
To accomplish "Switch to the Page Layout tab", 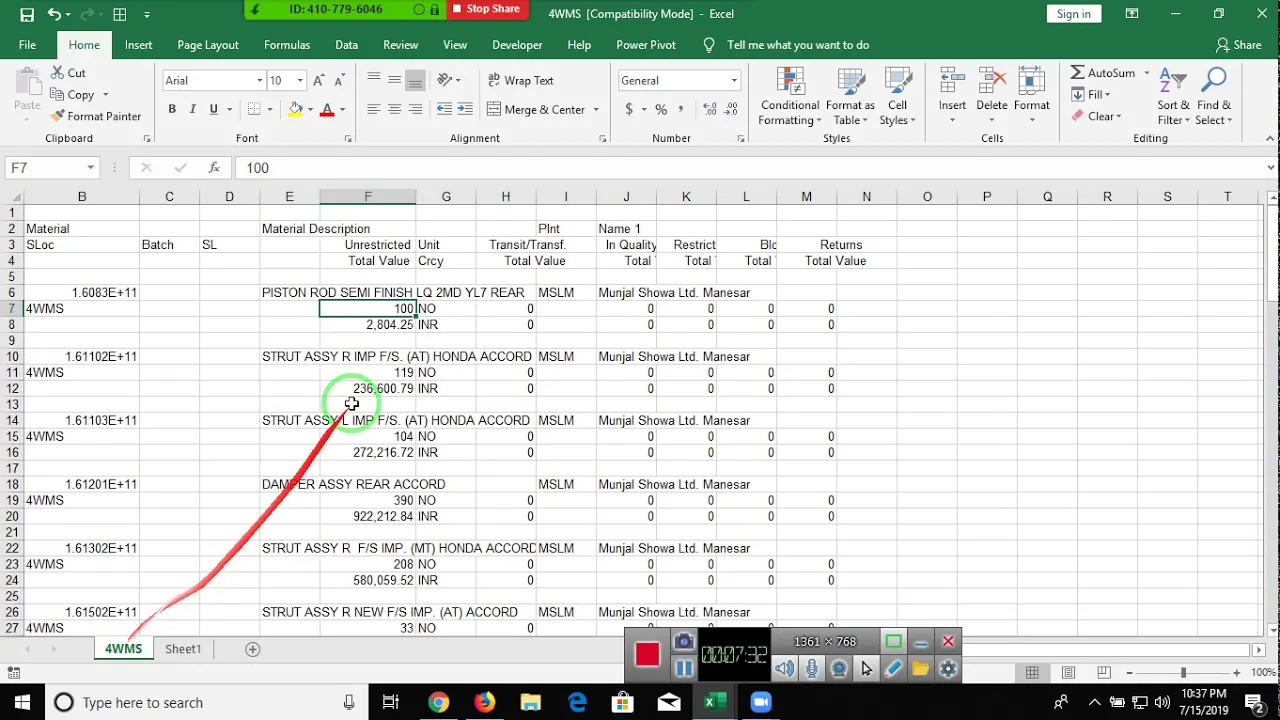I will [x=208, y=45].
